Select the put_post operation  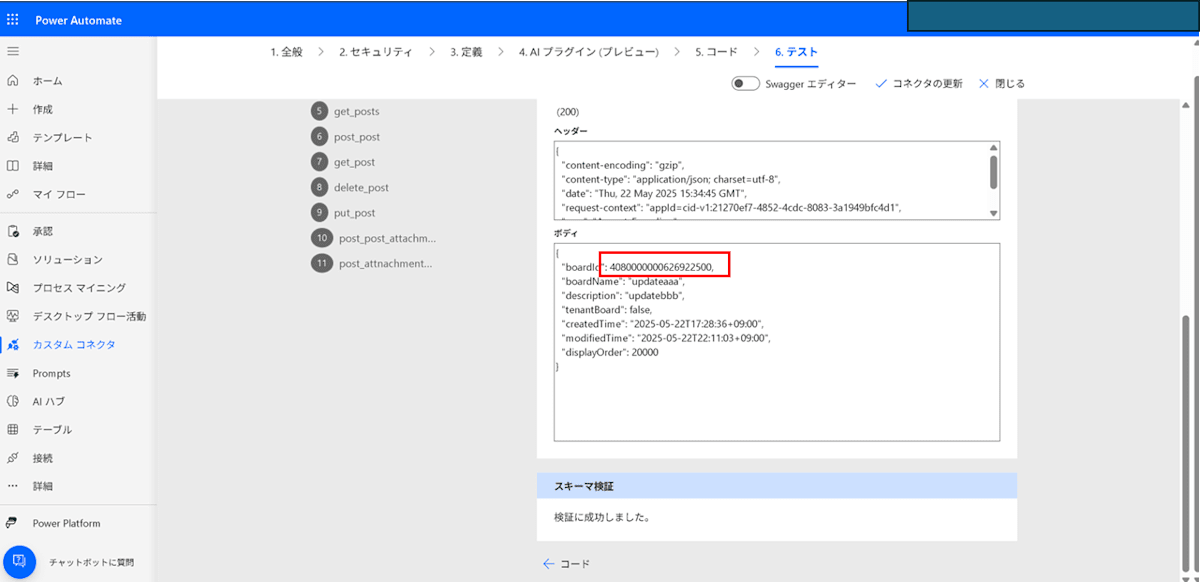tap(355, 213)
